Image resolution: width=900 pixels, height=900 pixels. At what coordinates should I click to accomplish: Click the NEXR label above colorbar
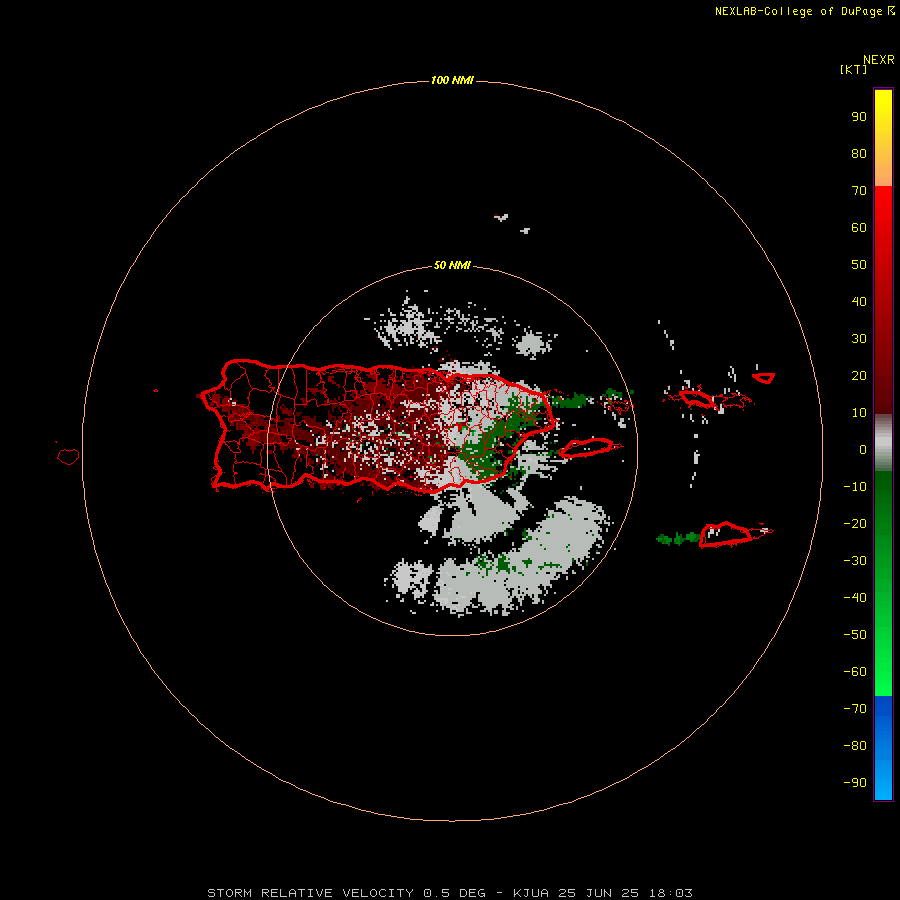[x=879, y=60]
